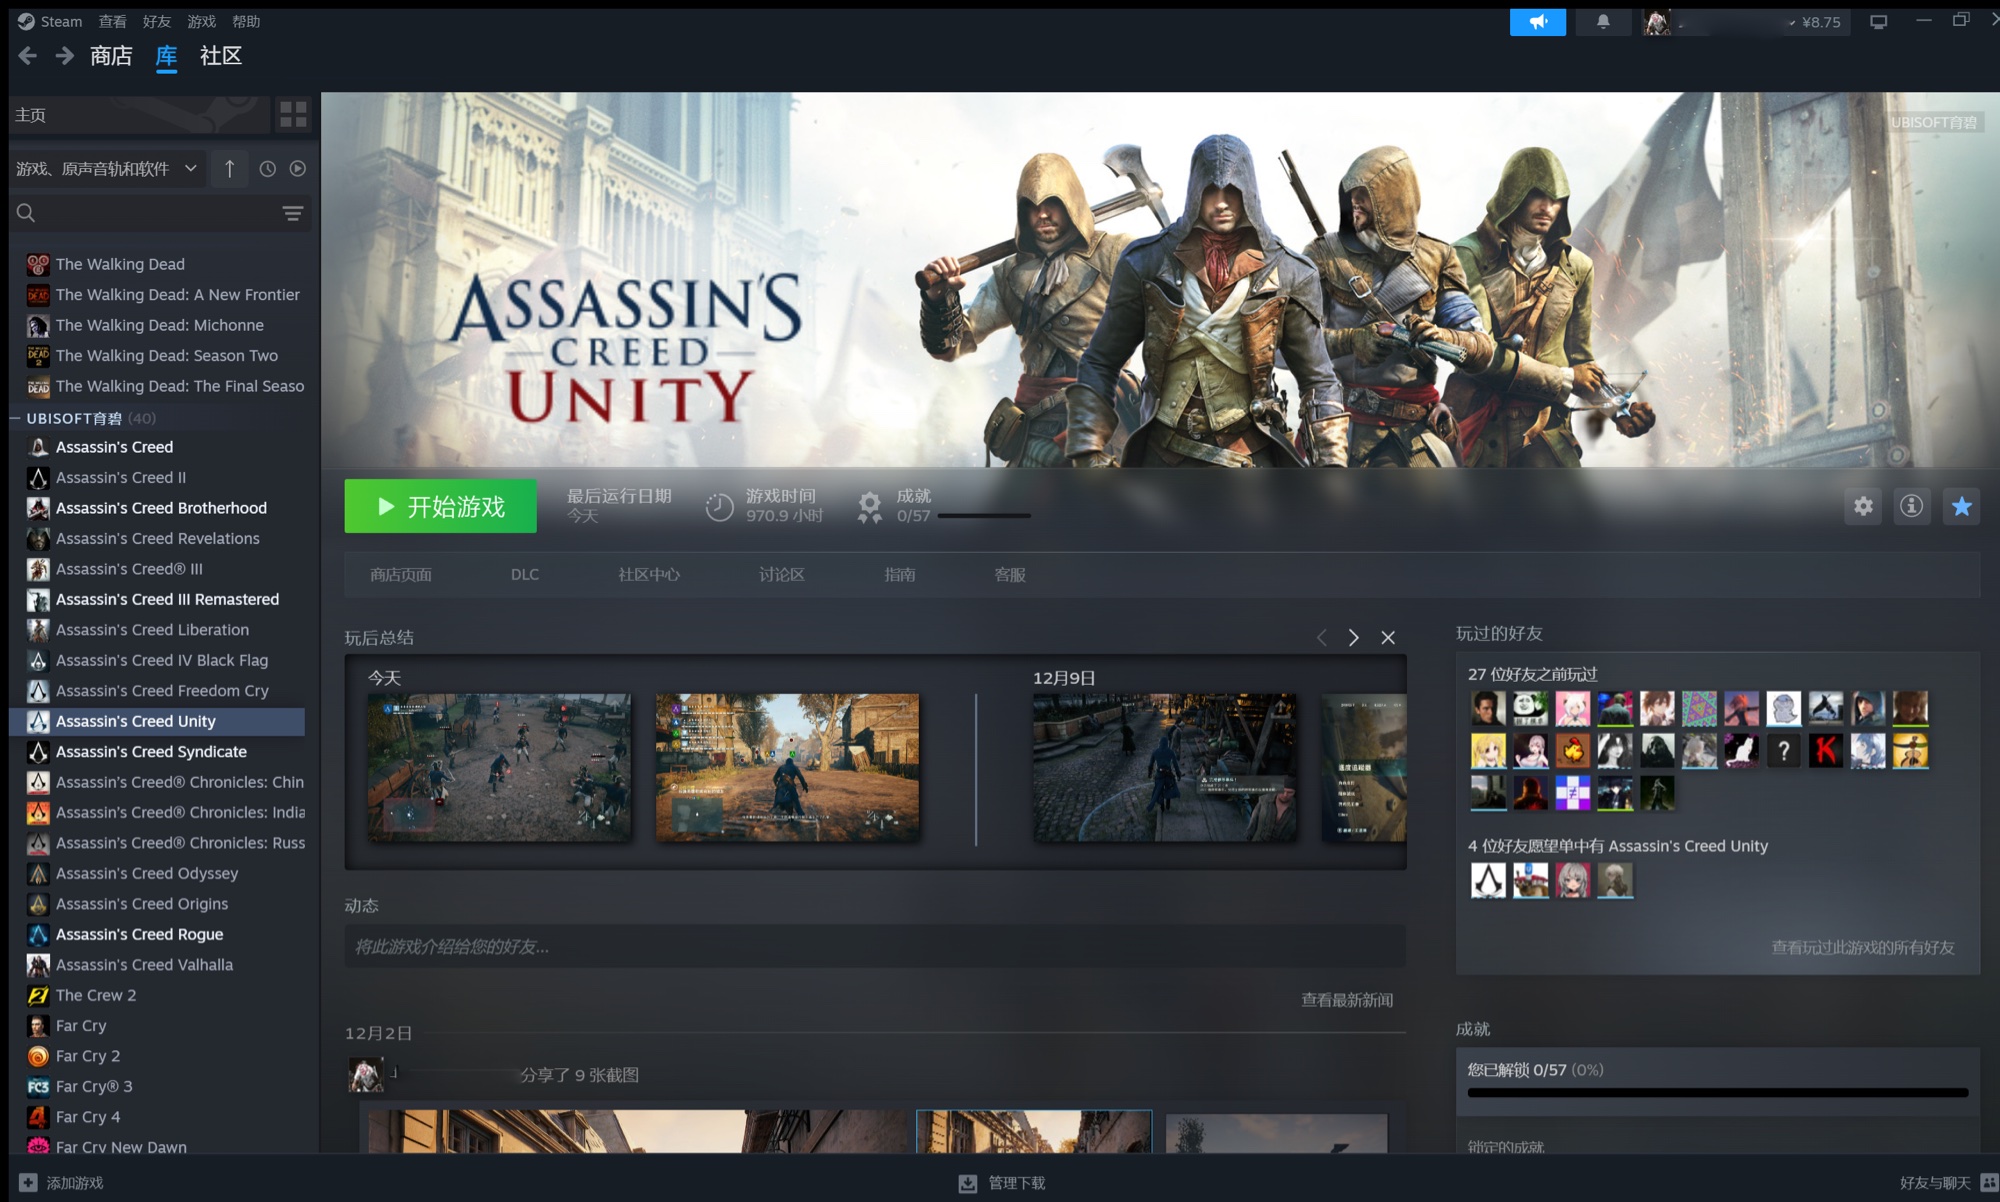Toggle favorite star for Unity
This screenshot has height=1202, width=2000.
(x=1961, y=506)
